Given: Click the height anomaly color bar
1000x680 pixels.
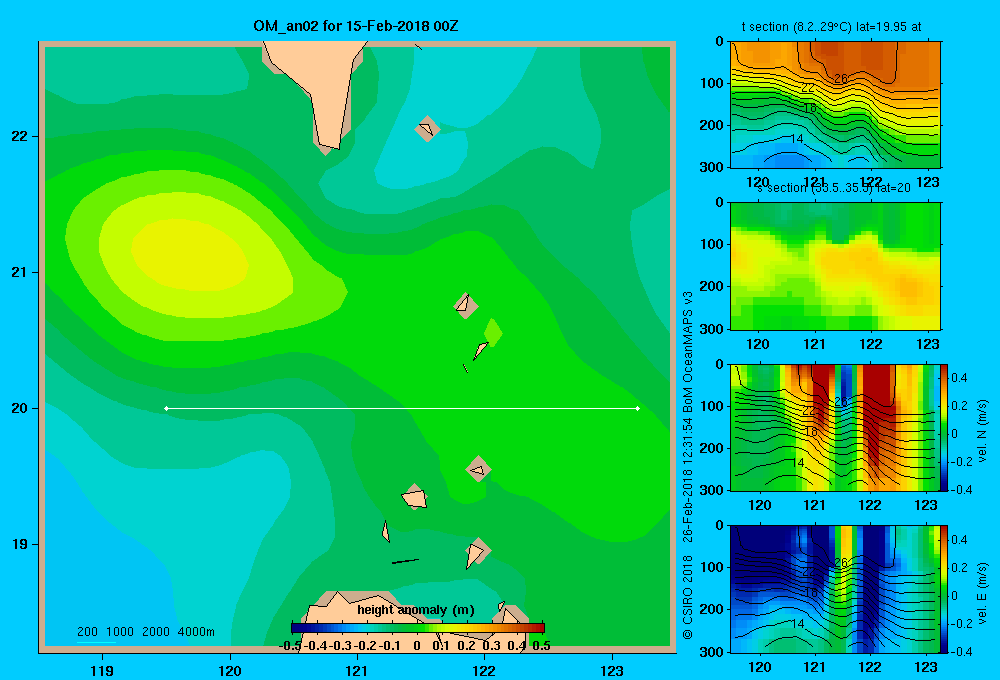Looking at the screenshot, I should point(418,628).
